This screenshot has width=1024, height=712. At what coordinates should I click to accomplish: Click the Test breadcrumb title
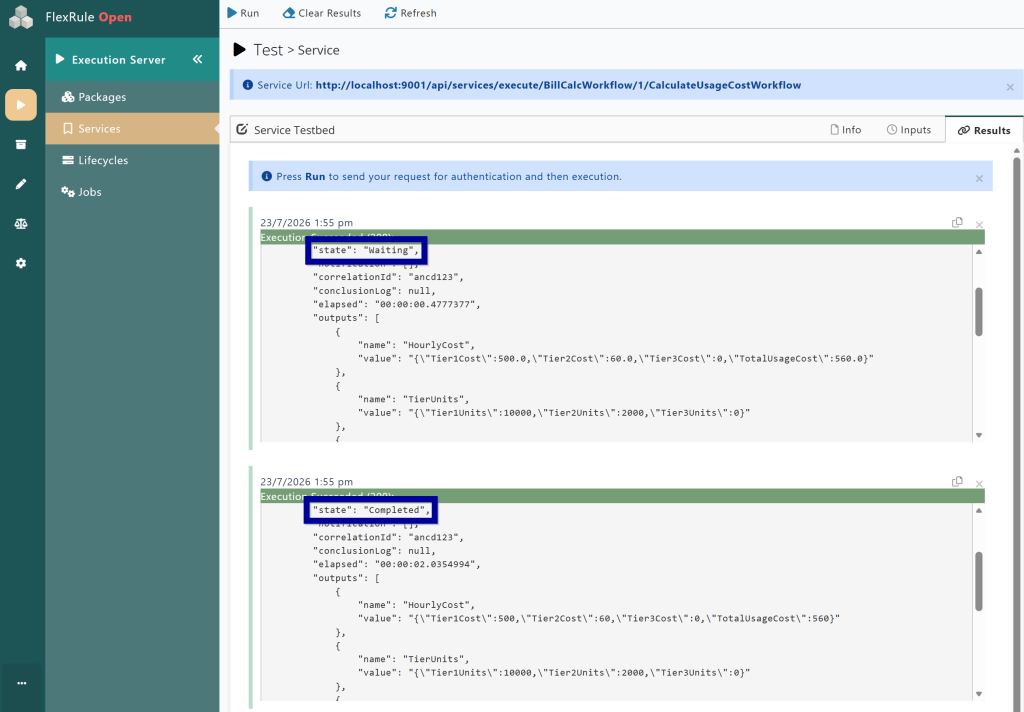point(268,50)
